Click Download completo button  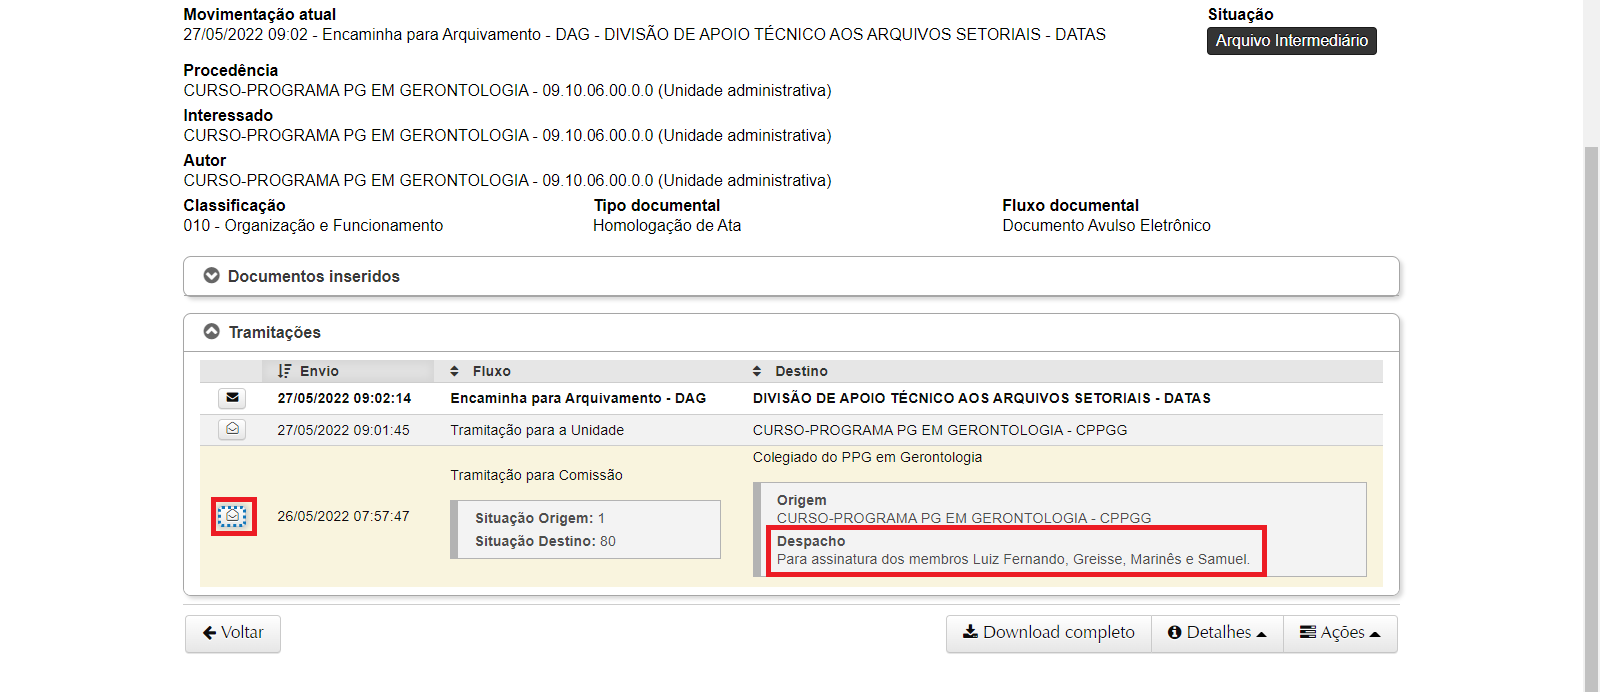coord(1048,633)
